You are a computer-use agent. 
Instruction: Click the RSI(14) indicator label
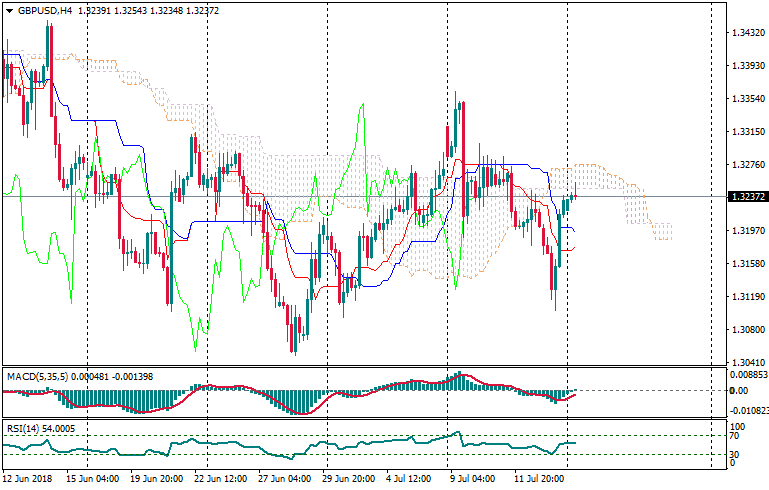click(23, 428)
